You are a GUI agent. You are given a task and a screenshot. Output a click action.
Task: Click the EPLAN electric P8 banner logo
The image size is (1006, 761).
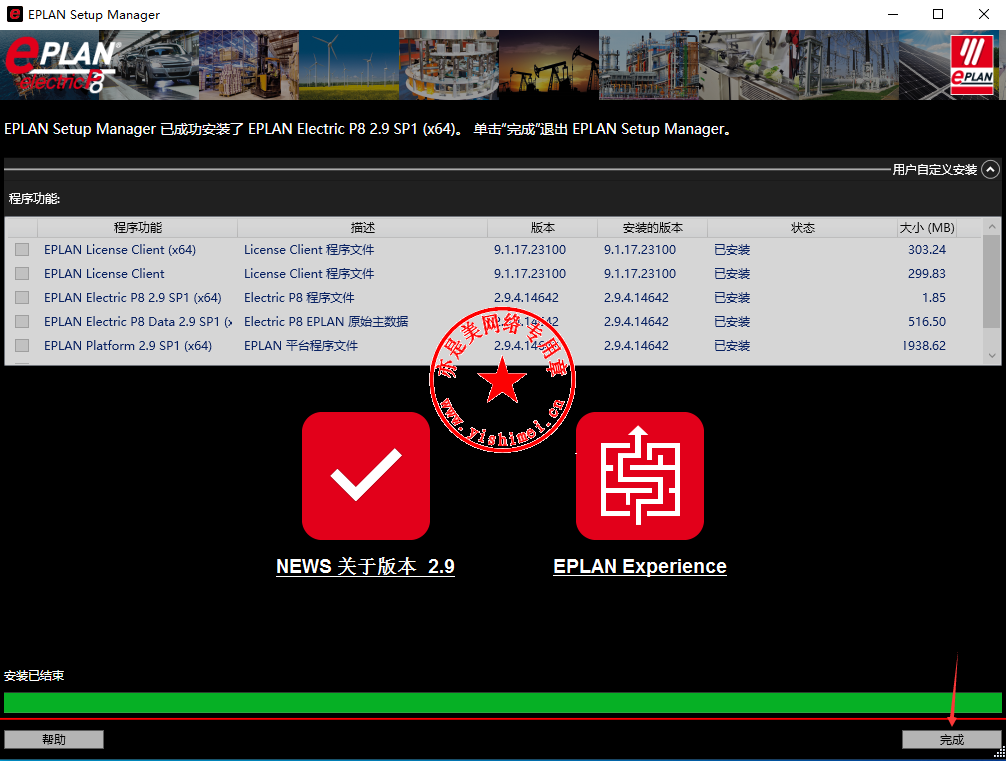[x=62, y=65]
